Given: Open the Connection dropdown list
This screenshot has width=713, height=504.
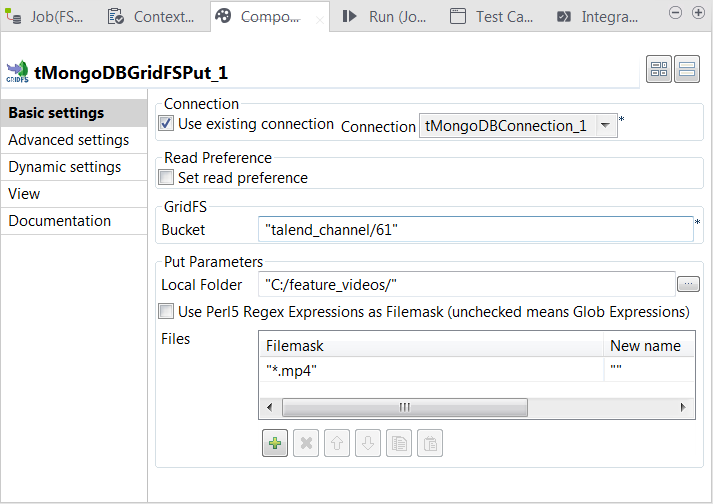Looking at the screenshot, I should point(607,126).
